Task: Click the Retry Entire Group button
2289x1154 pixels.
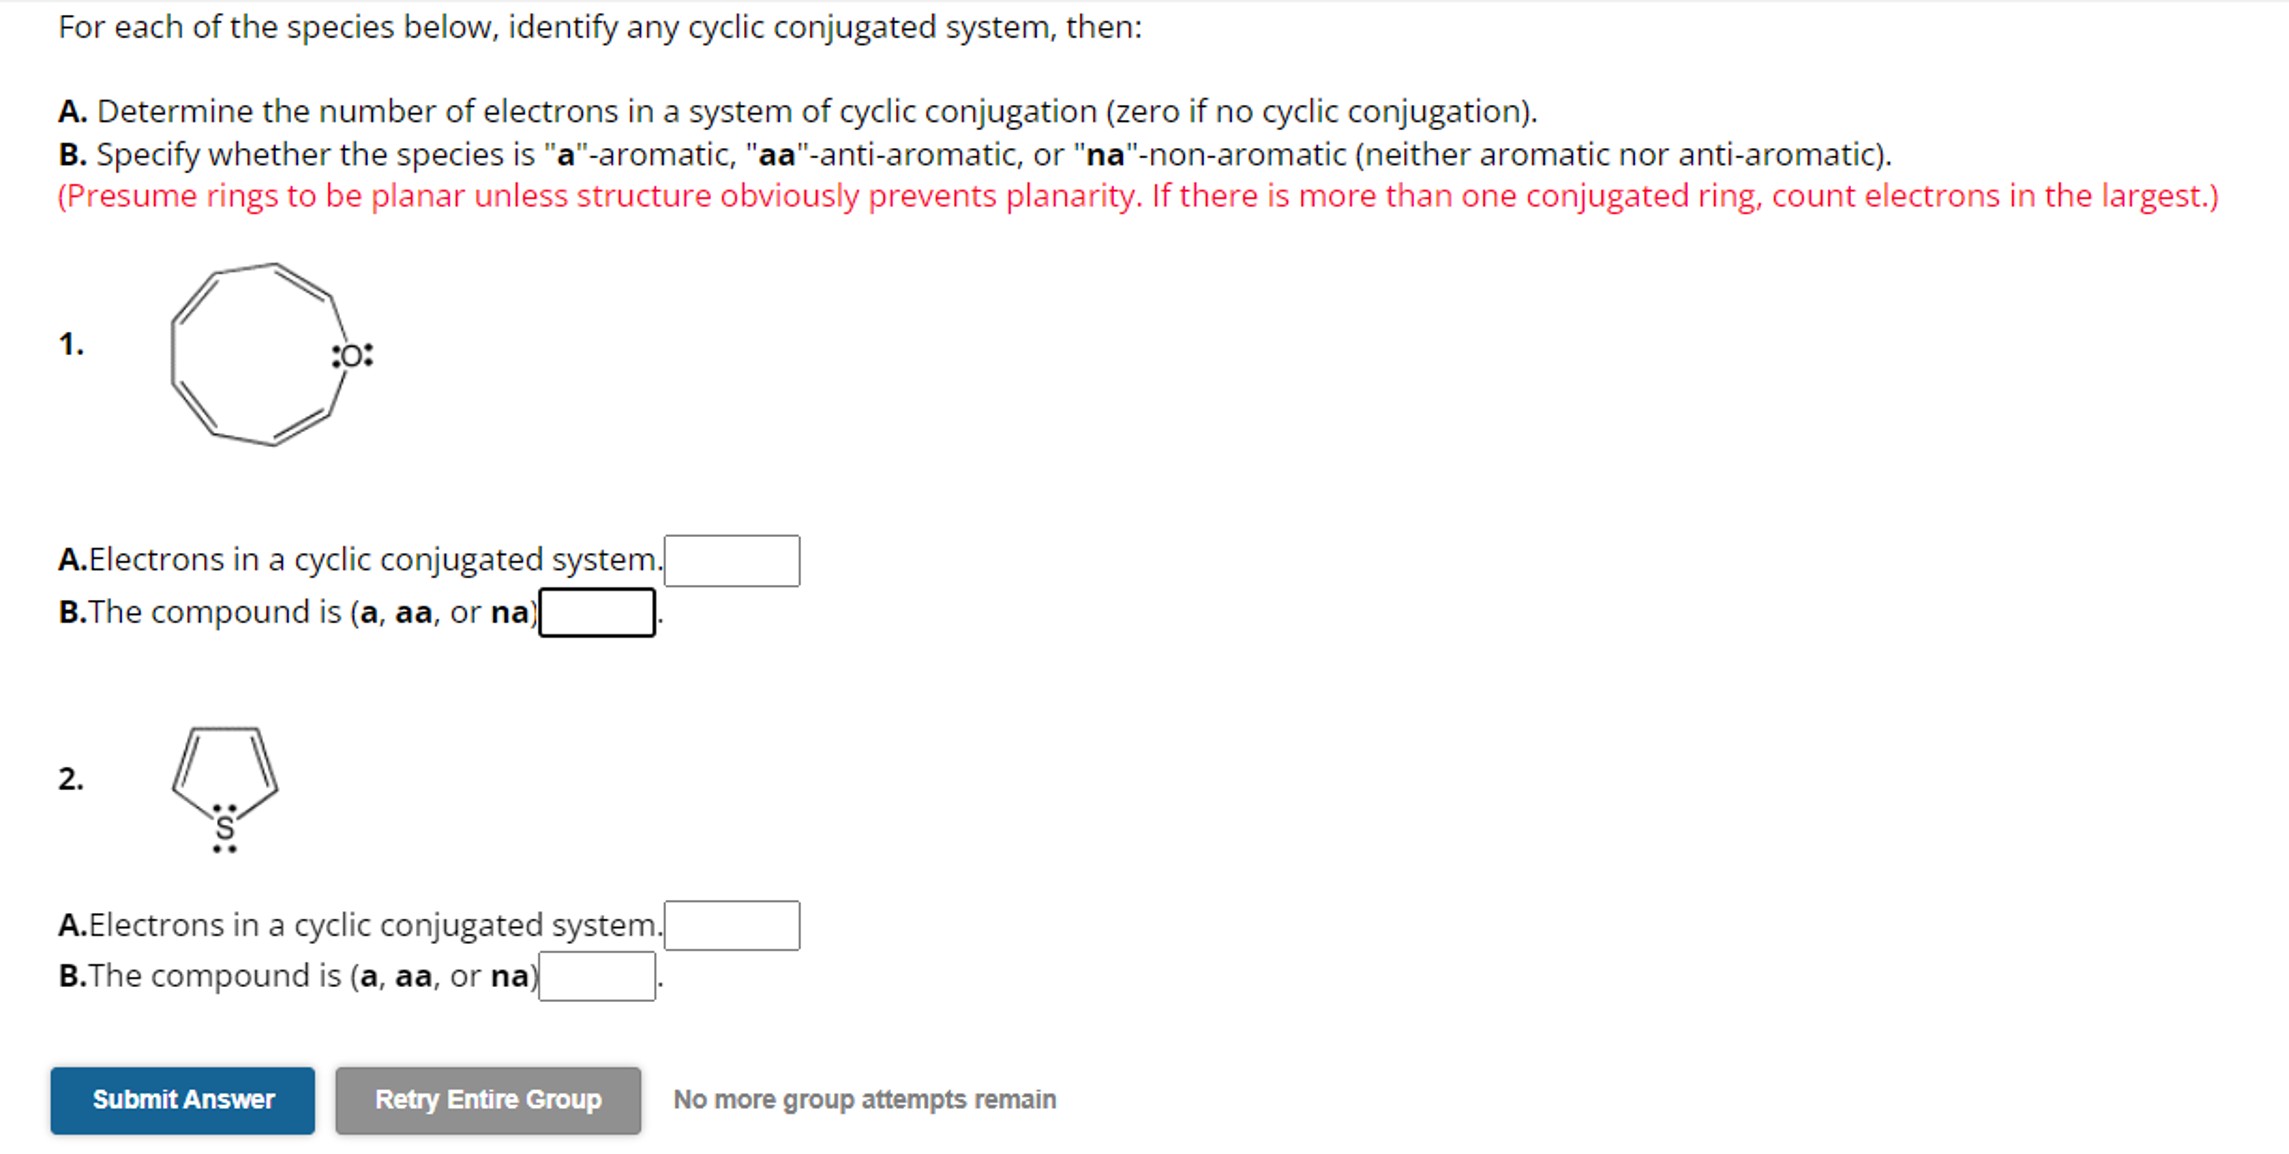Action: (x=486, y=1100)
